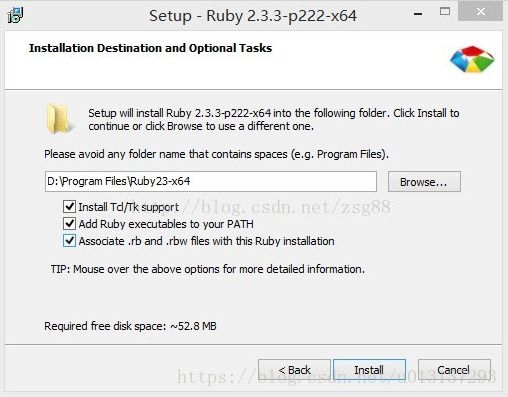Close the Setup window
508x397 pixels.
coord(480,11)
